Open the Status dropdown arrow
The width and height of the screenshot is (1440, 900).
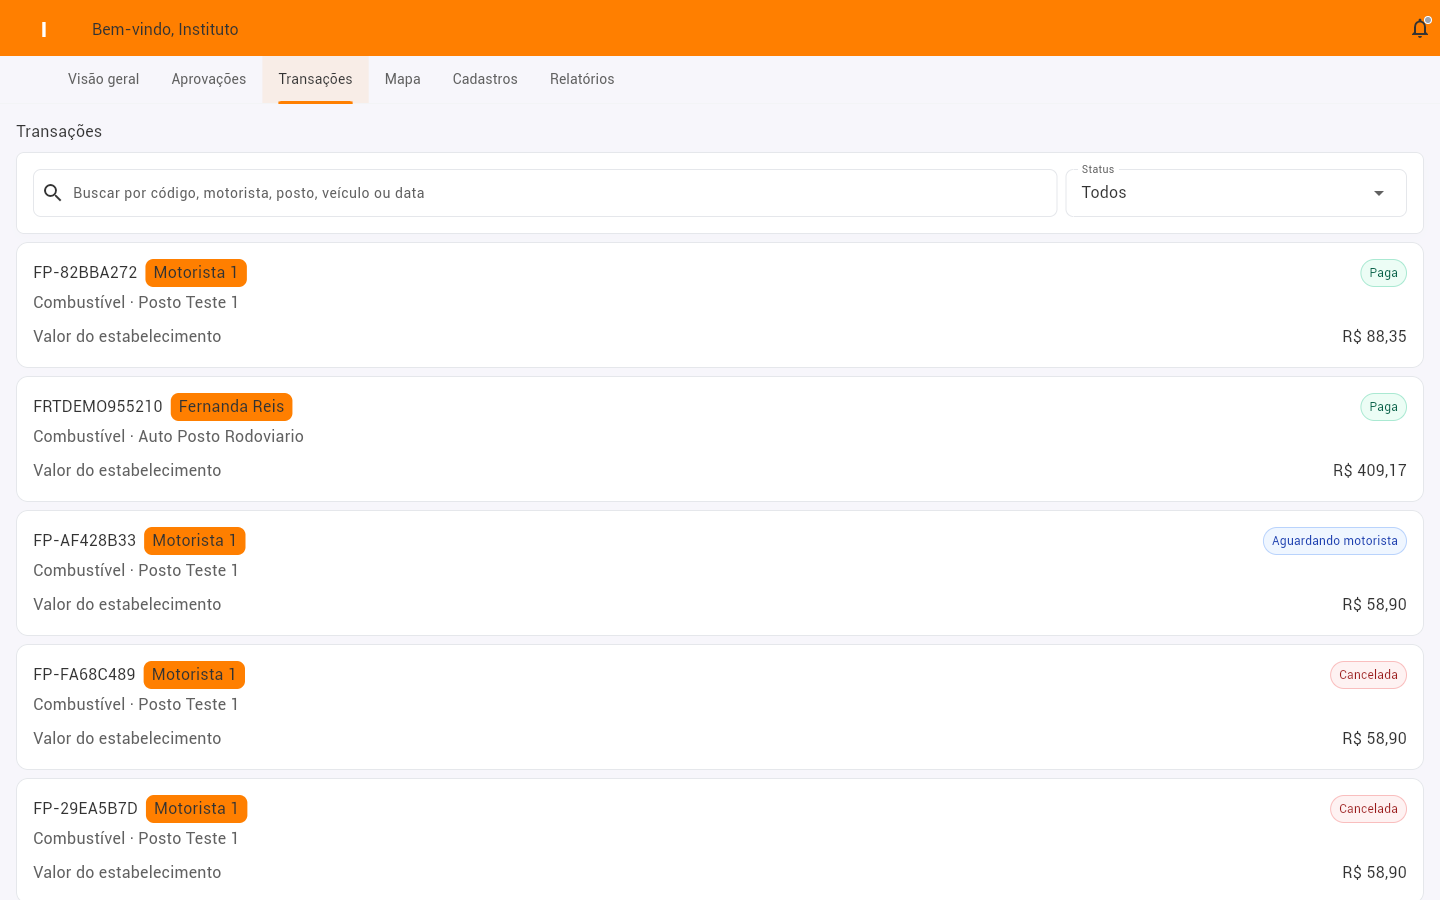coord(1379,193)
